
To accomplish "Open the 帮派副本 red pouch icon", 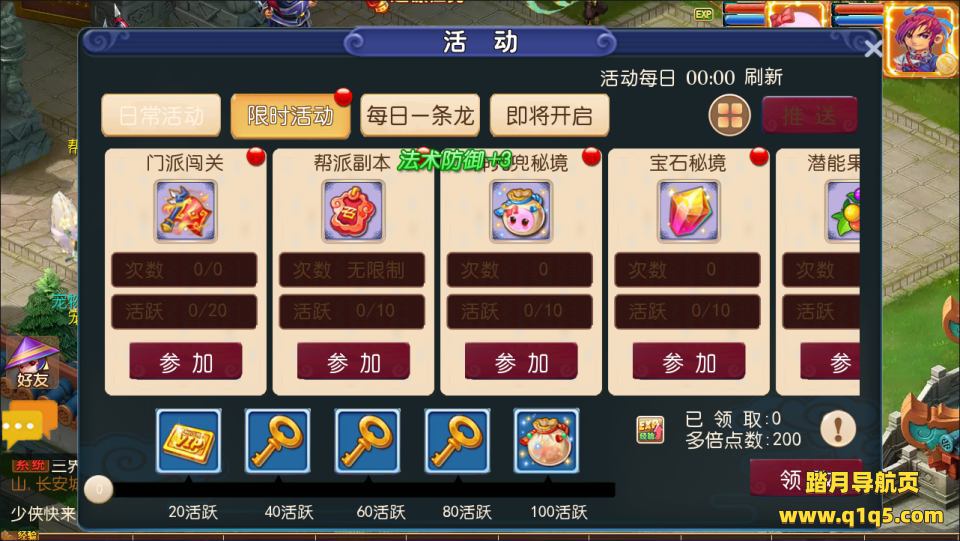I will pos(353,211).
